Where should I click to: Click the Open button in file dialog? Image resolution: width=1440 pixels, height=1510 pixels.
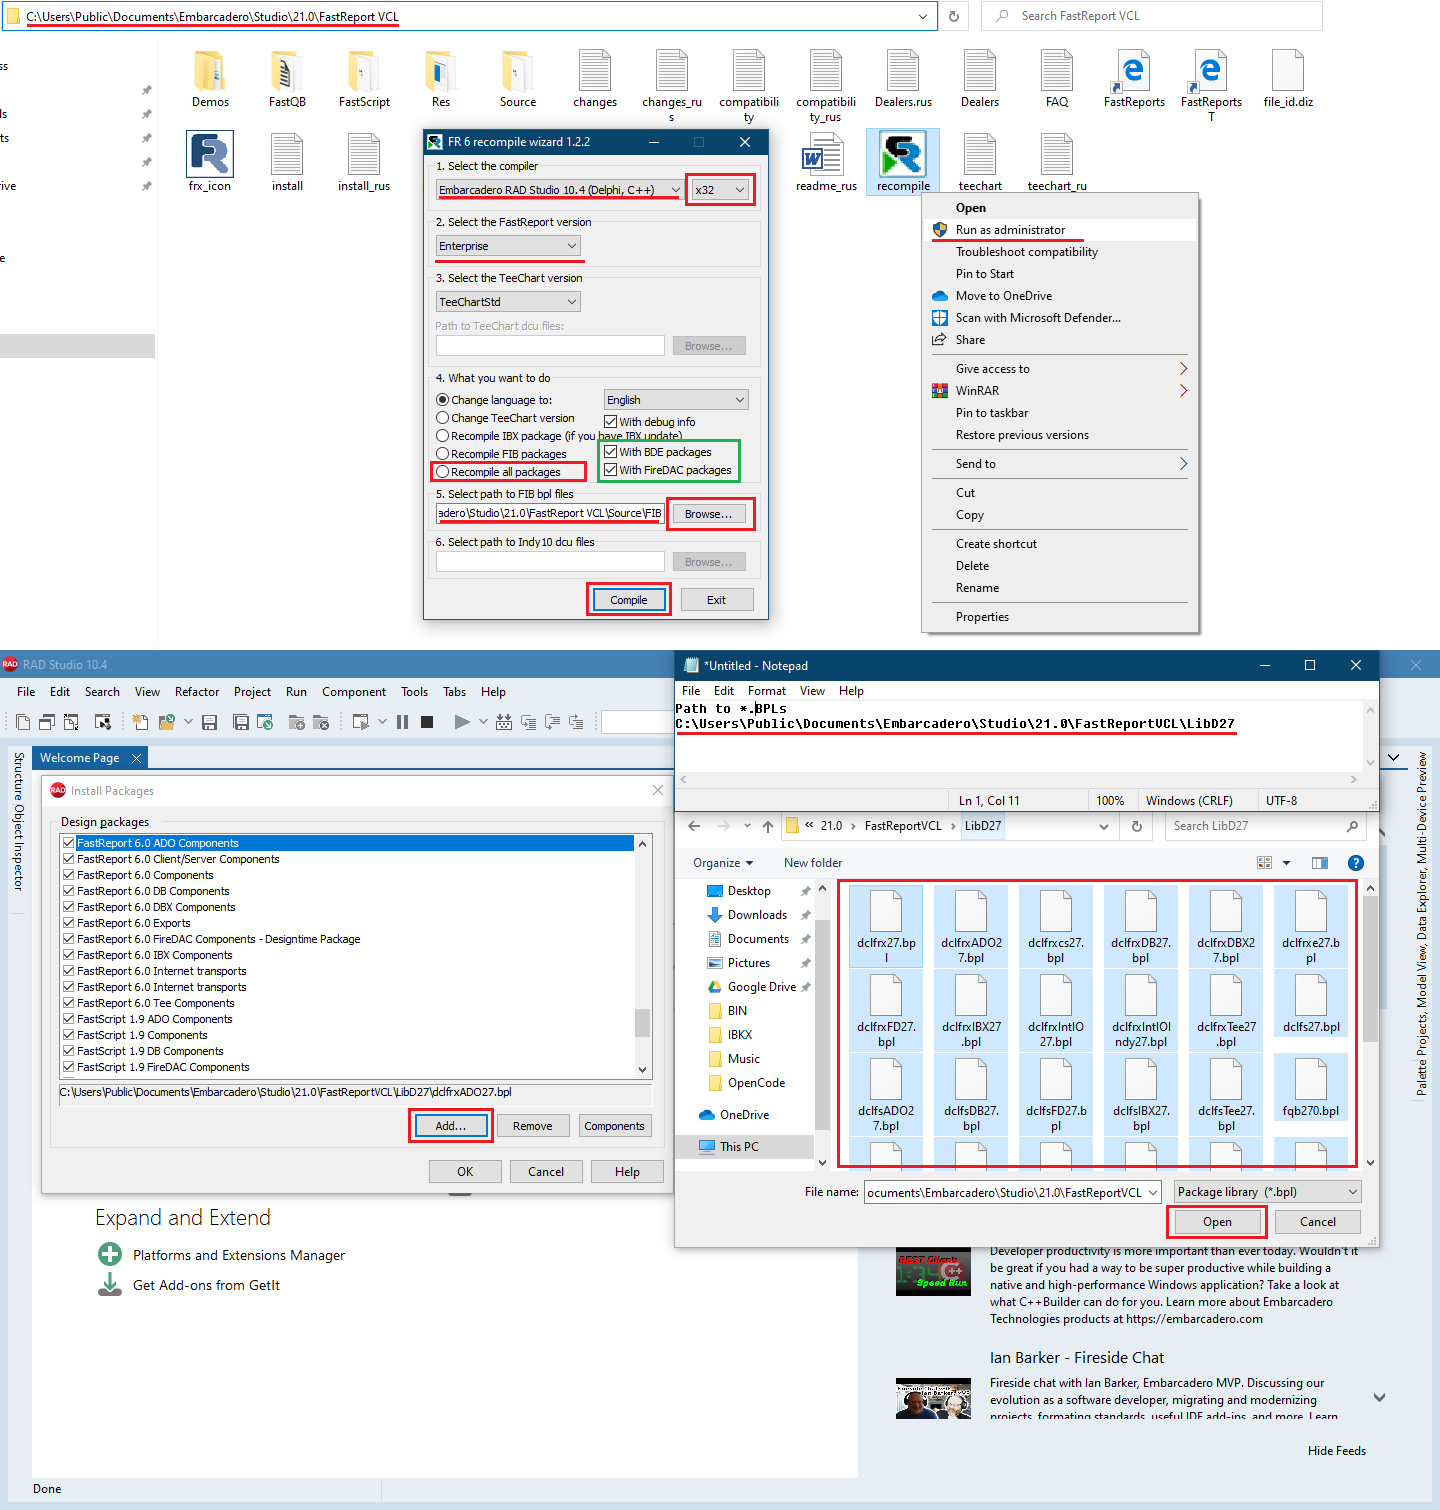pos(1217,1222)
